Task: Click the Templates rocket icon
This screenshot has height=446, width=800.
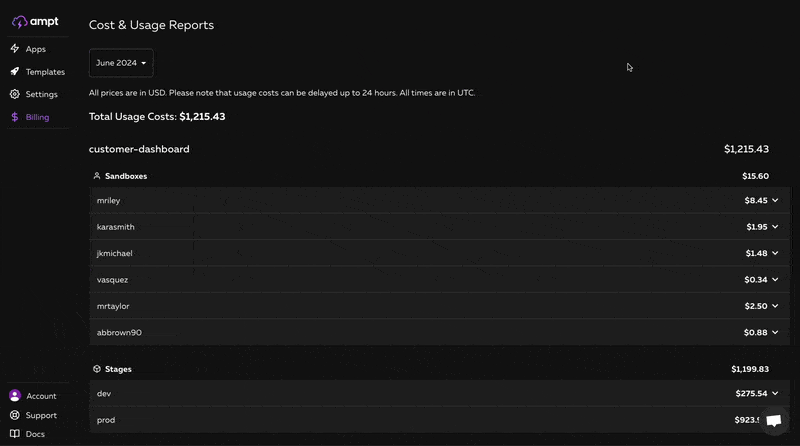Action: tap(15, 71)
